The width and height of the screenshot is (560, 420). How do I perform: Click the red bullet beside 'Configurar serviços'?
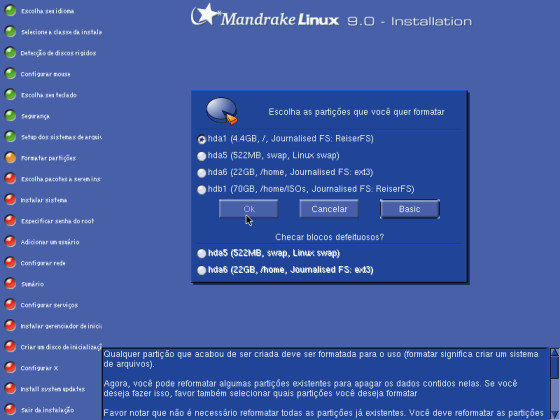[10, 305]
